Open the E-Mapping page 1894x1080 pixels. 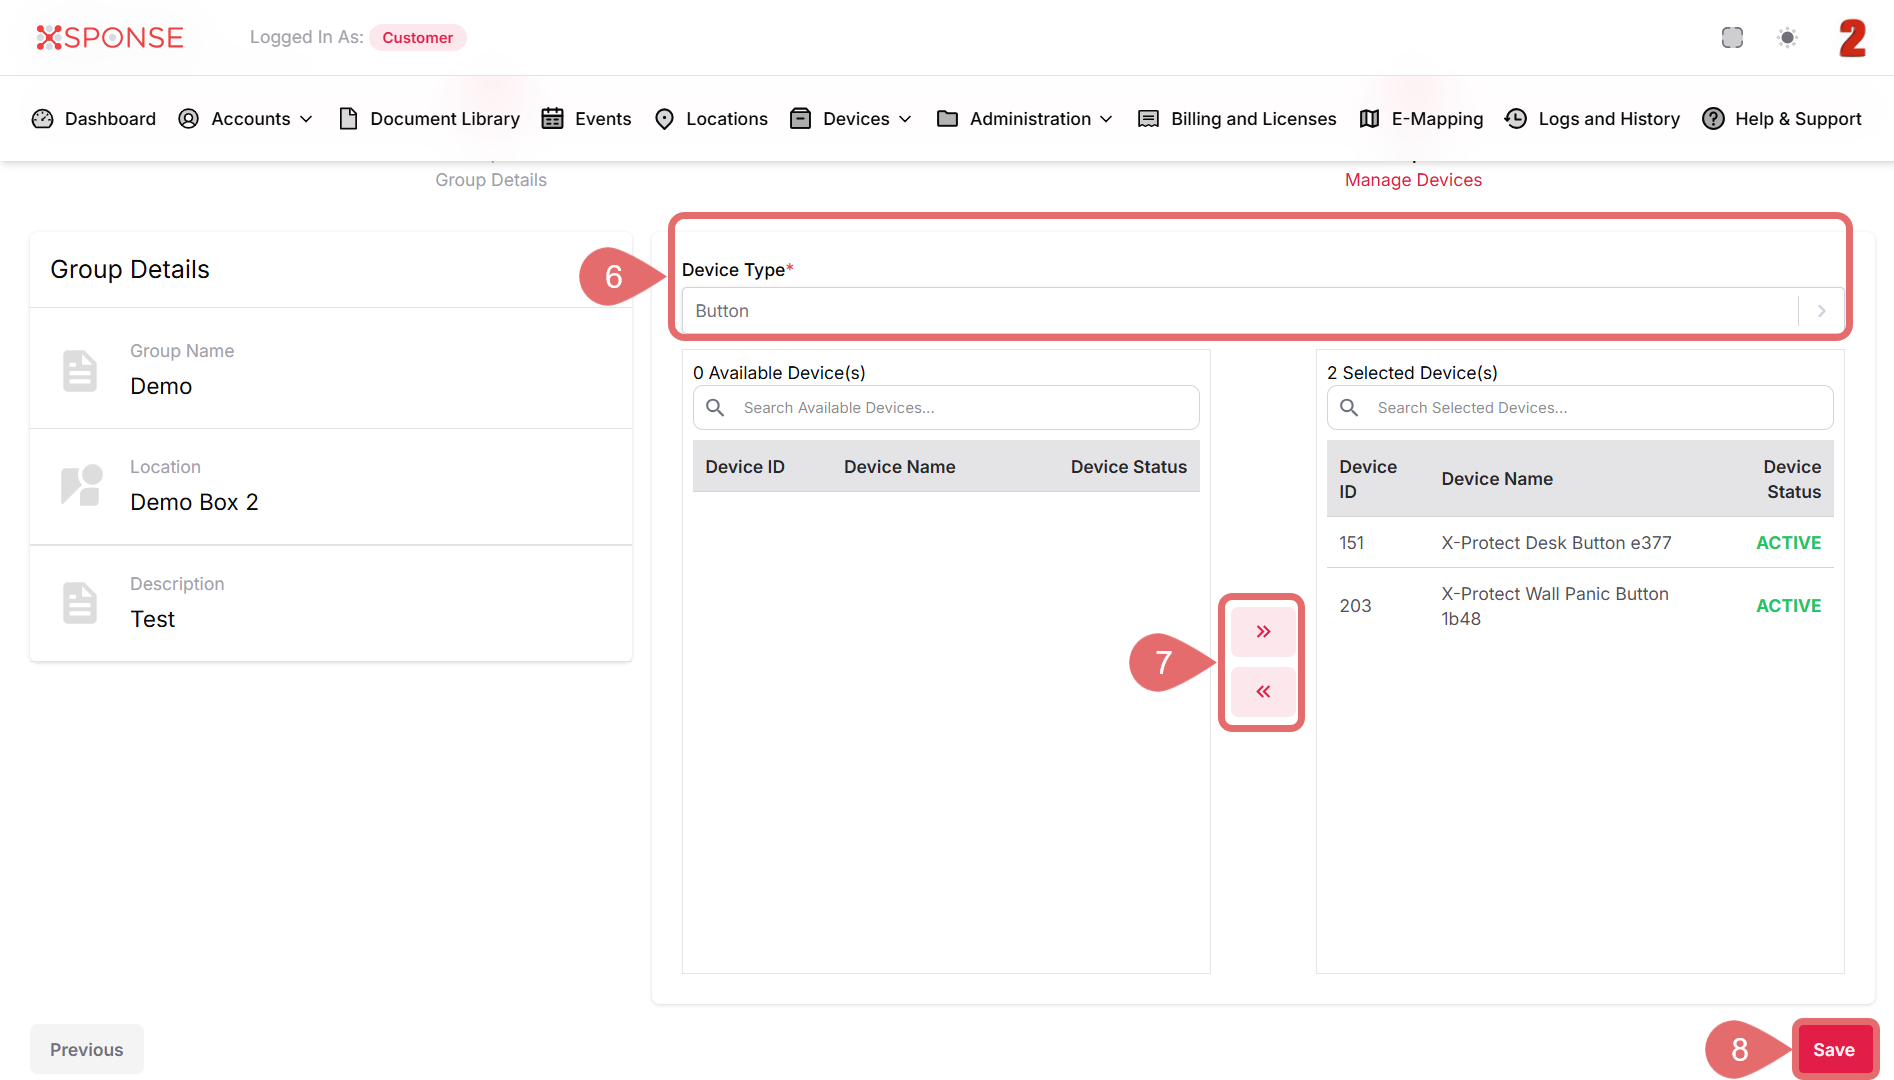[1421, 119]
